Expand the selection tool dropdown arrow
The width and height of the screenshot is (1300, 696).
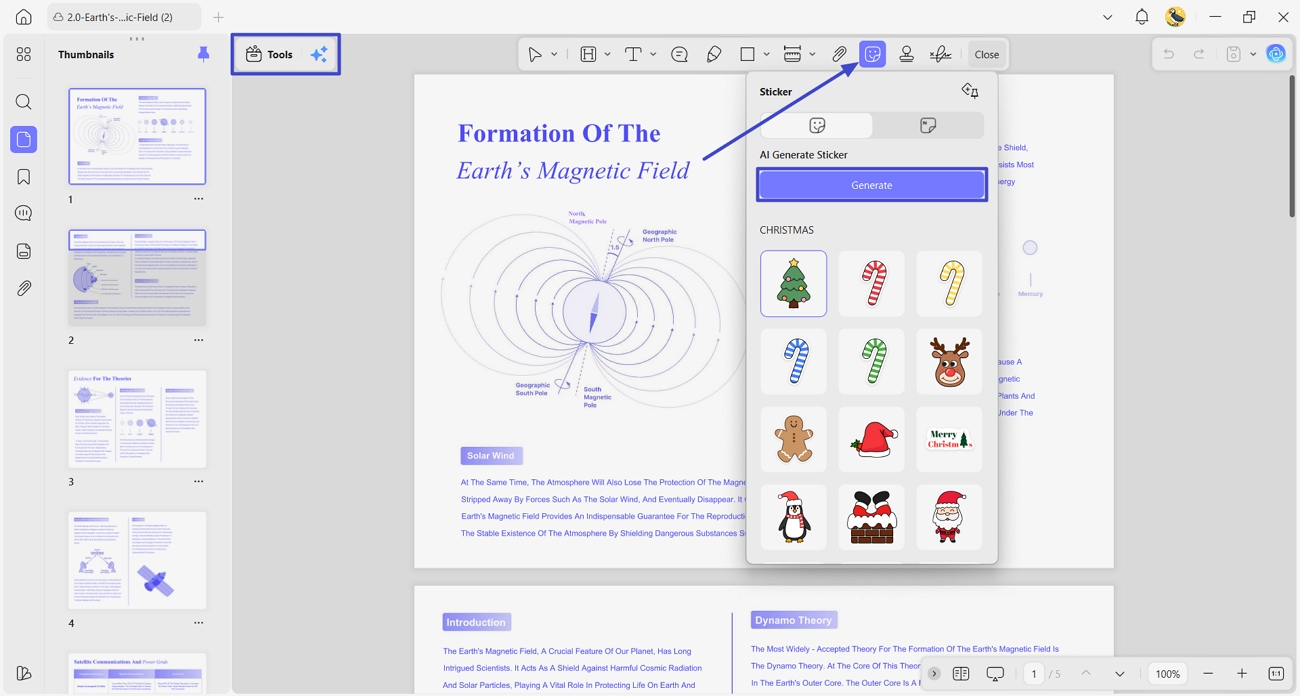pyautogui.click(x=554, y=54)
